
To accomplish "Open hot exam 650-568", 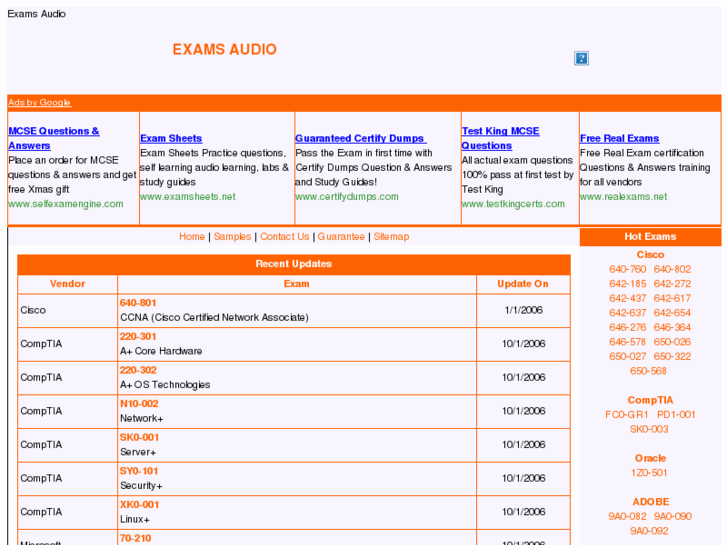I will pyautogui.click(x=648, y=371).
